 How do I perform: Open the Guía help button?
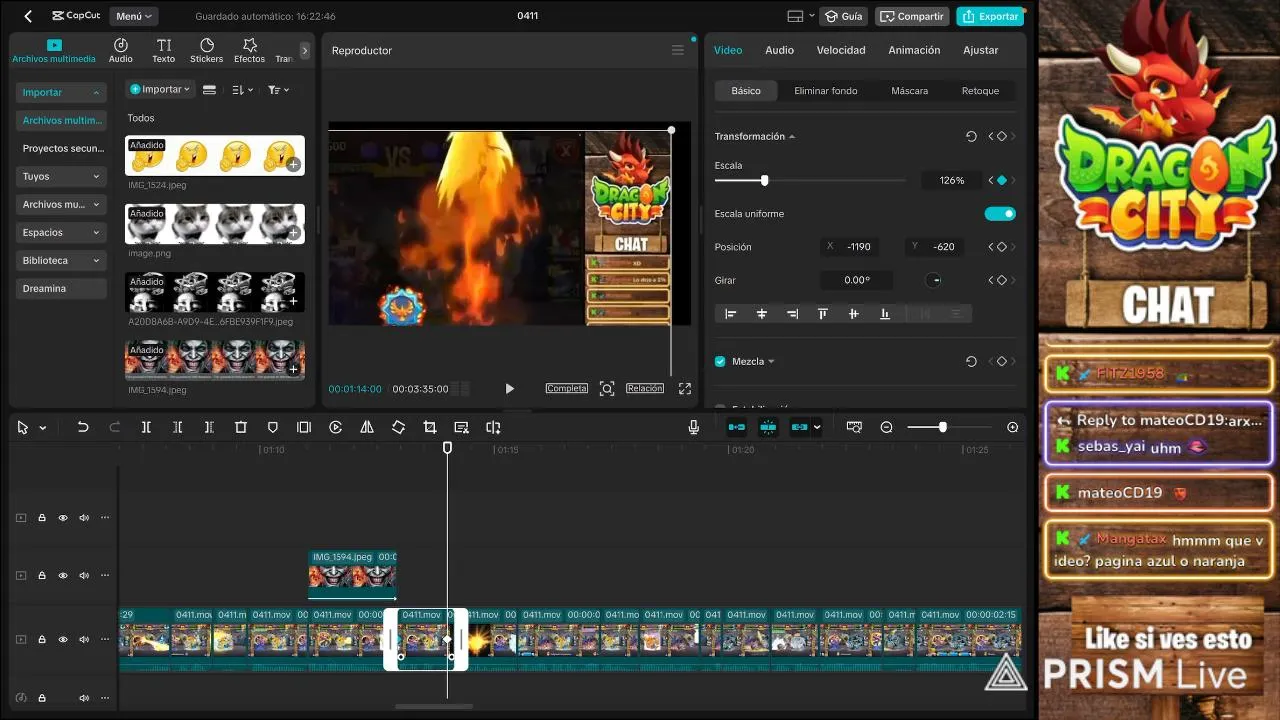(843, 16)
